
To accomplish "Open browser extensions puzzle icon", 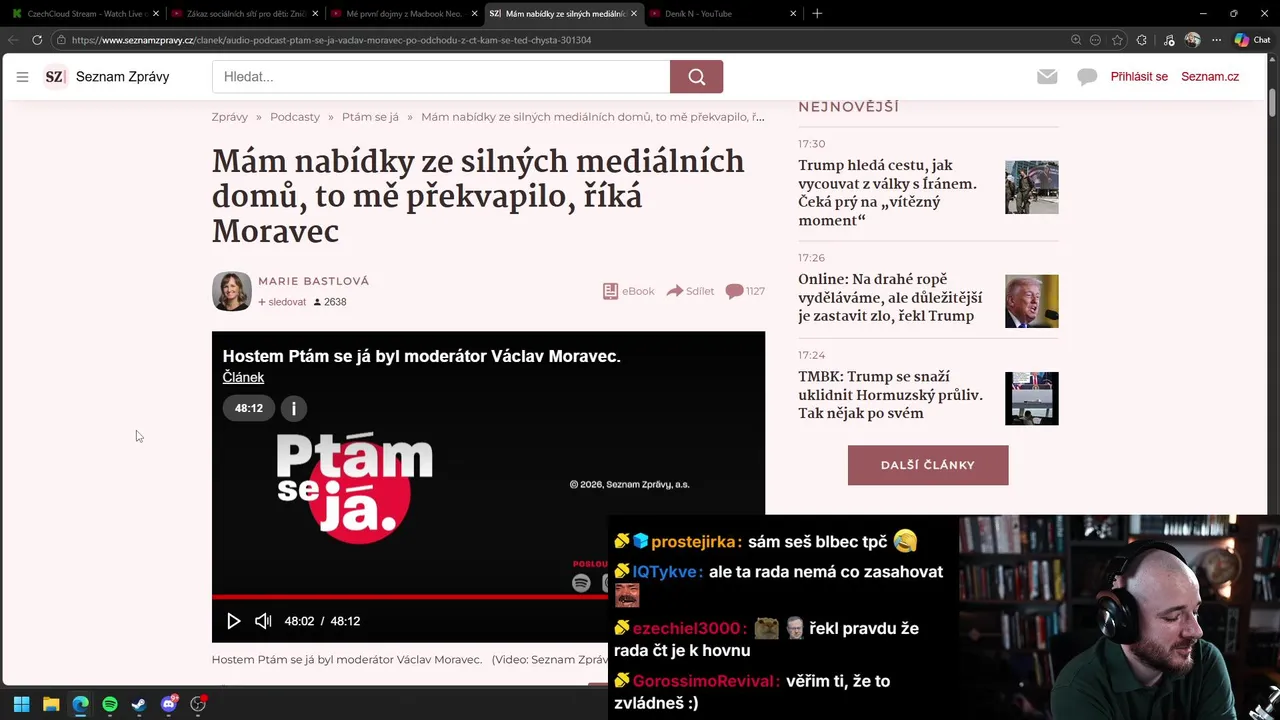I will click(1142, 40).
